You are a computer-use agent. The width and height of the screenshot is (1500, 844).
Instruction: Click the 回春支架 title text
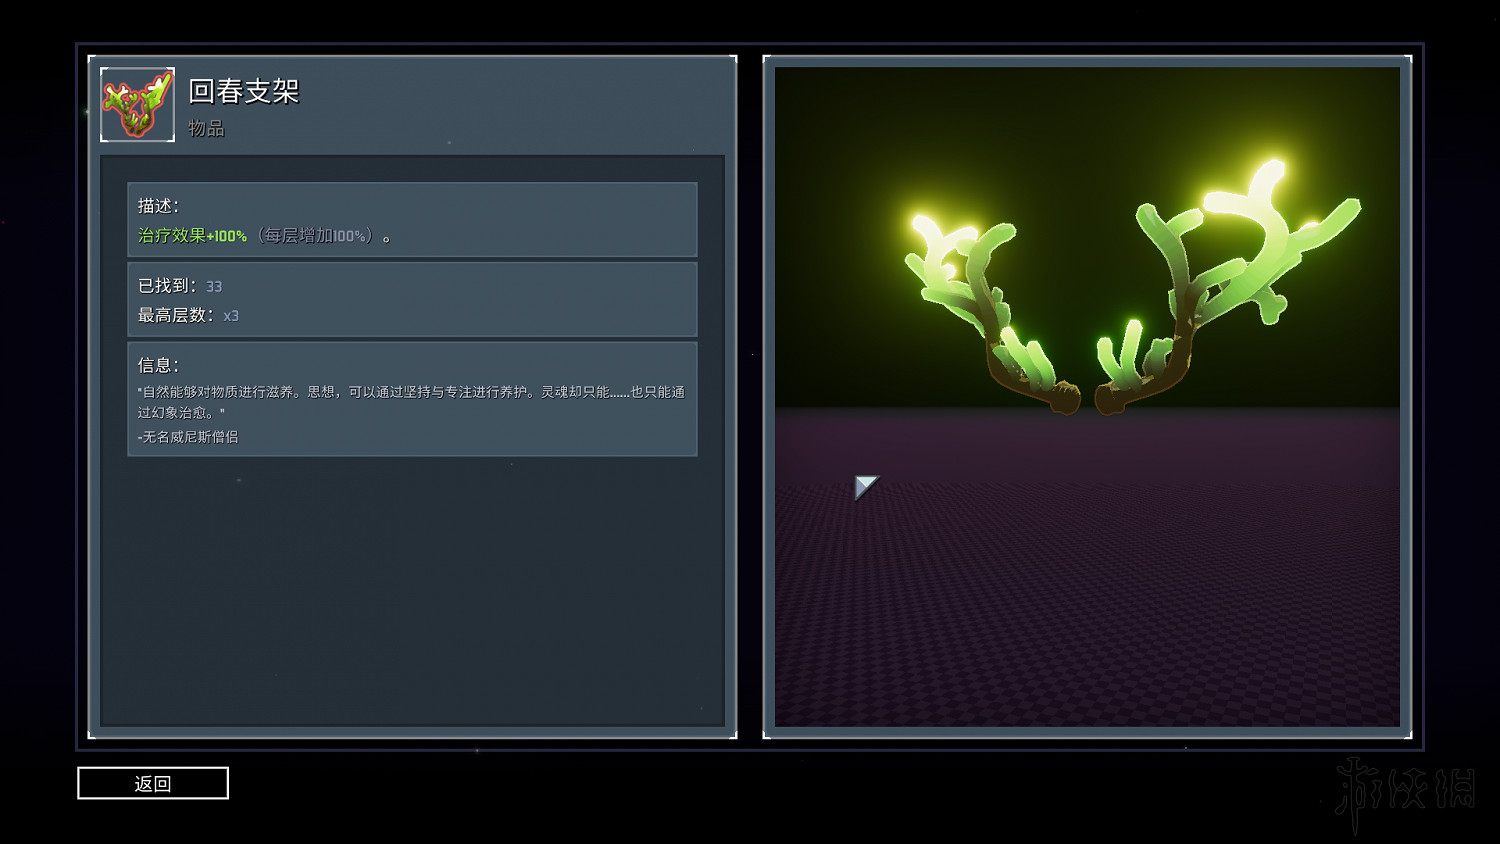click(x=244, y=91)
